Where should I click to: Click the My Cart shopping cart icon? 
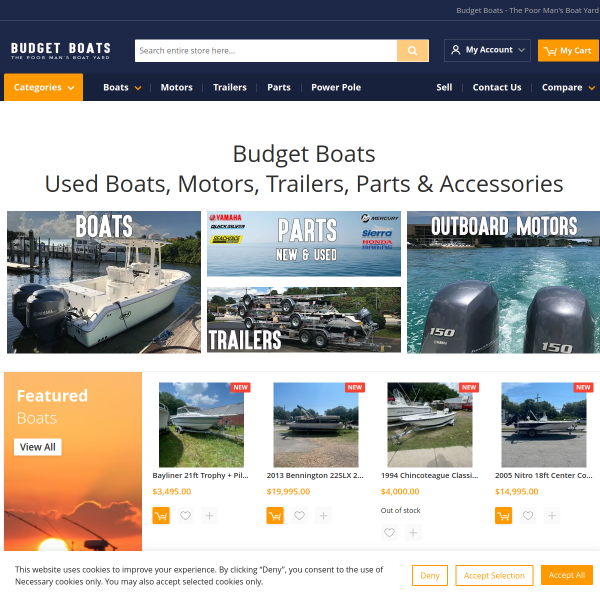click(x=550, y=51)
